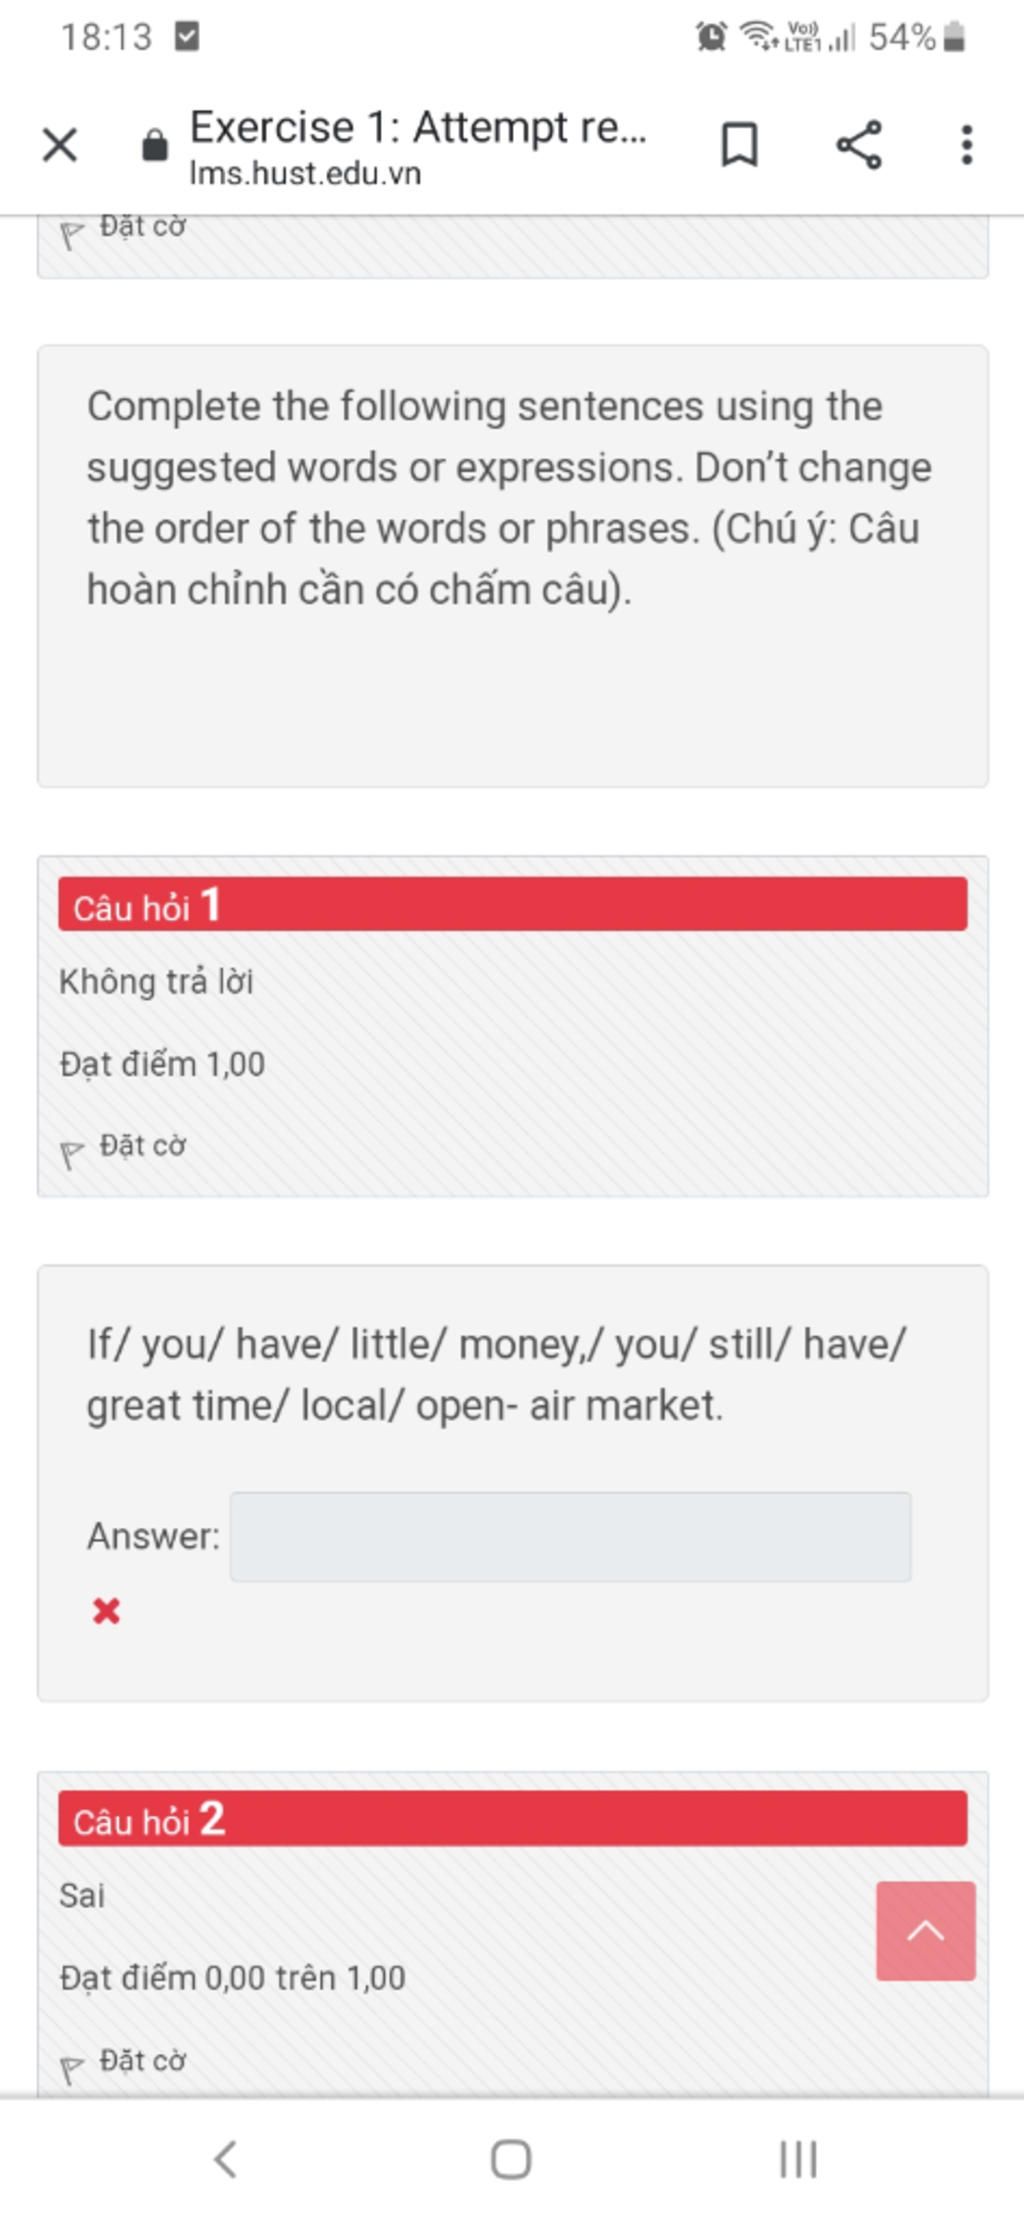Image resolution: width=1024 pixels, height=2217 pixels.
Task: Toggle the topmost Đặt cờ flag
Action: [x=123, y=229]
